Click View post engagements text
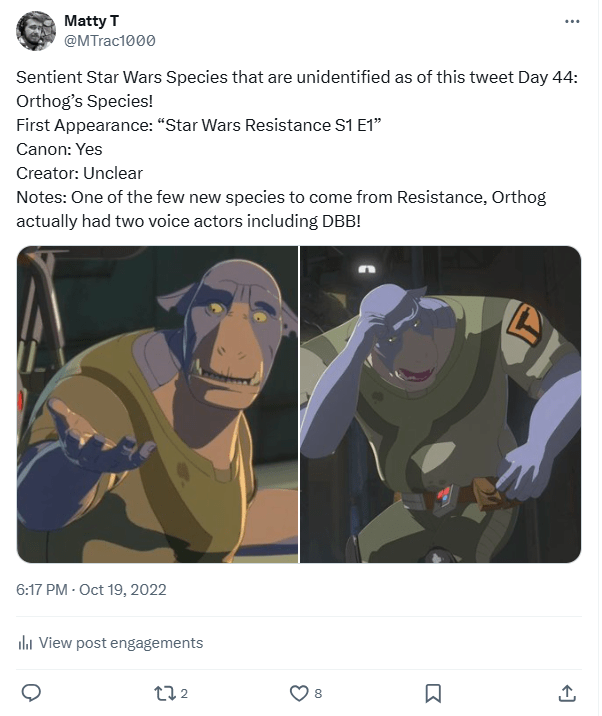 pyautogui.click(x=120, y=643)
